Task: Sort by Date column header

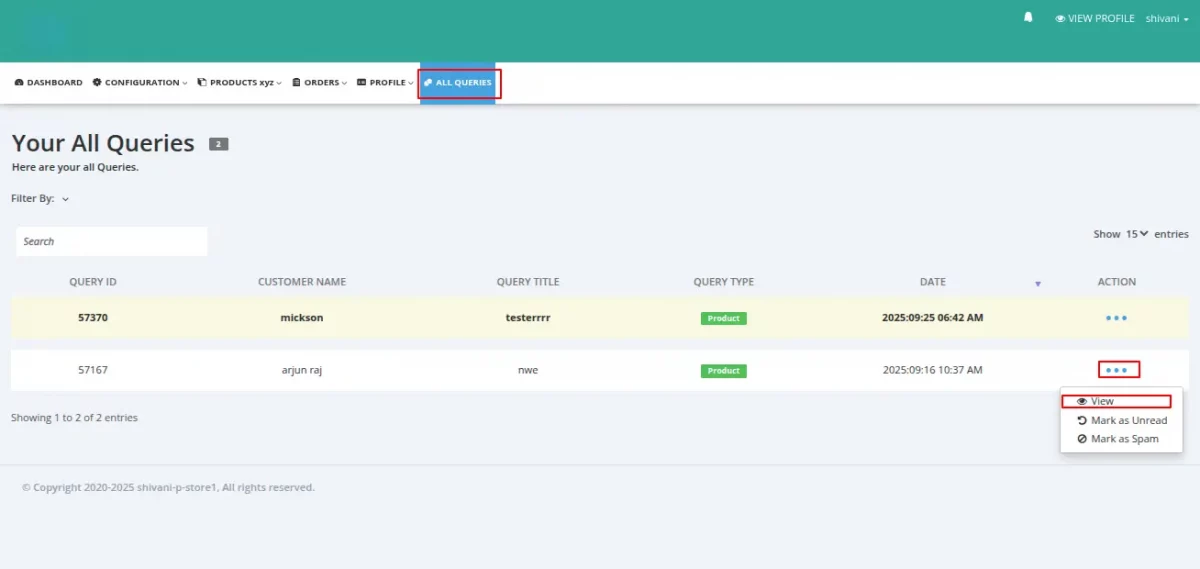Action: 933,282
